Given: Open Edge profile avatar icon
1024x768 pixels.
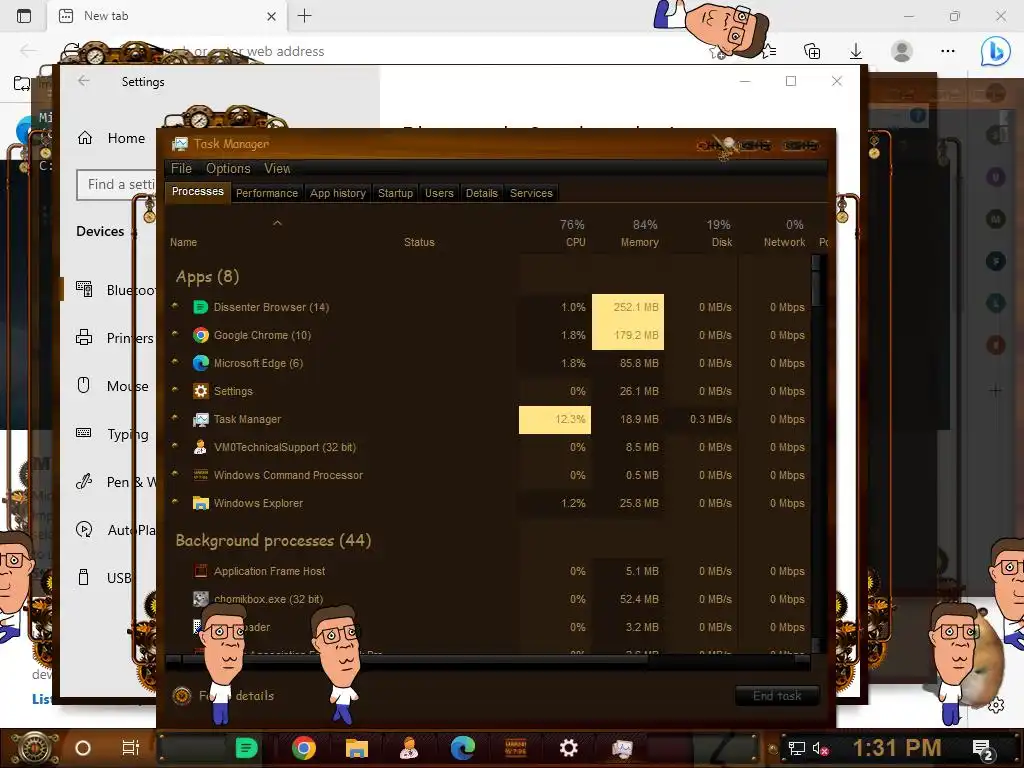Looking at the screenshot, I should point(902,51).
